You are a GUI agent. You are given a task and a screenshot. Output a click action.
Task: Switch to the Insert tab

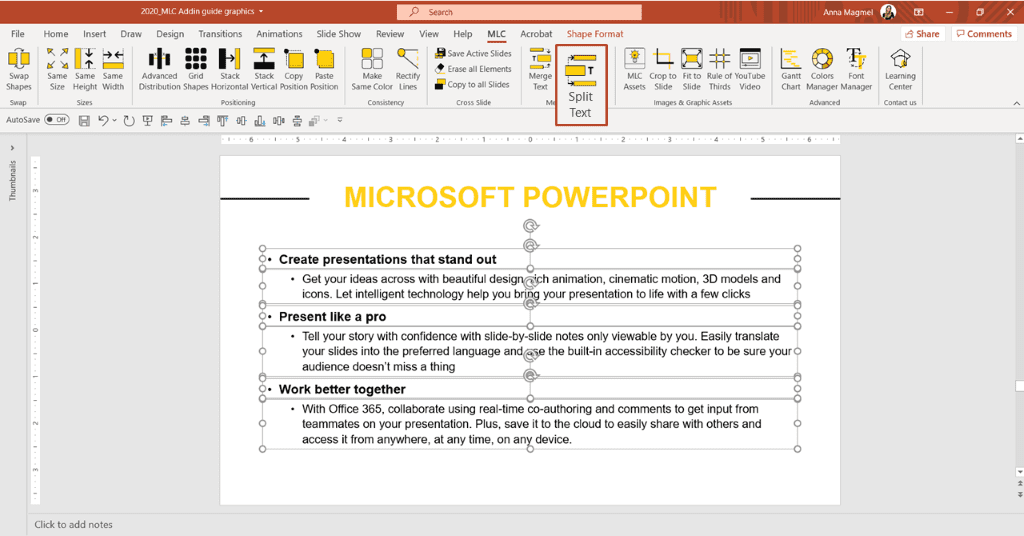[x=95, y=34]
